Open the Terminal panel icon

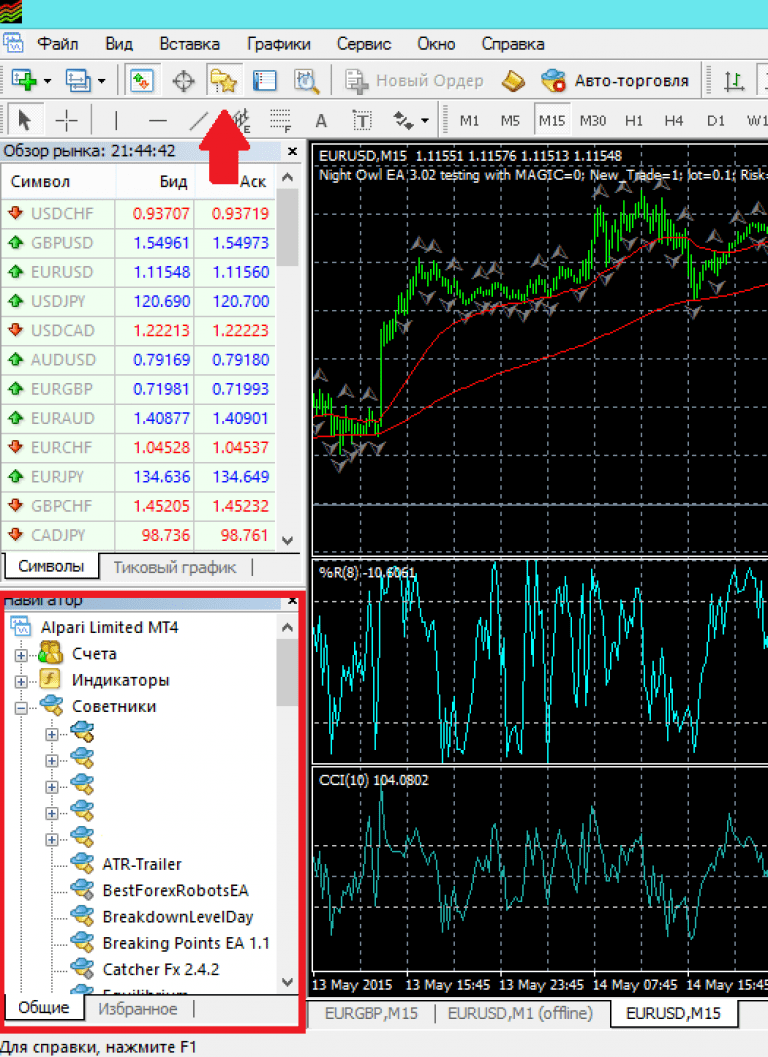click(x=265, y=81)
